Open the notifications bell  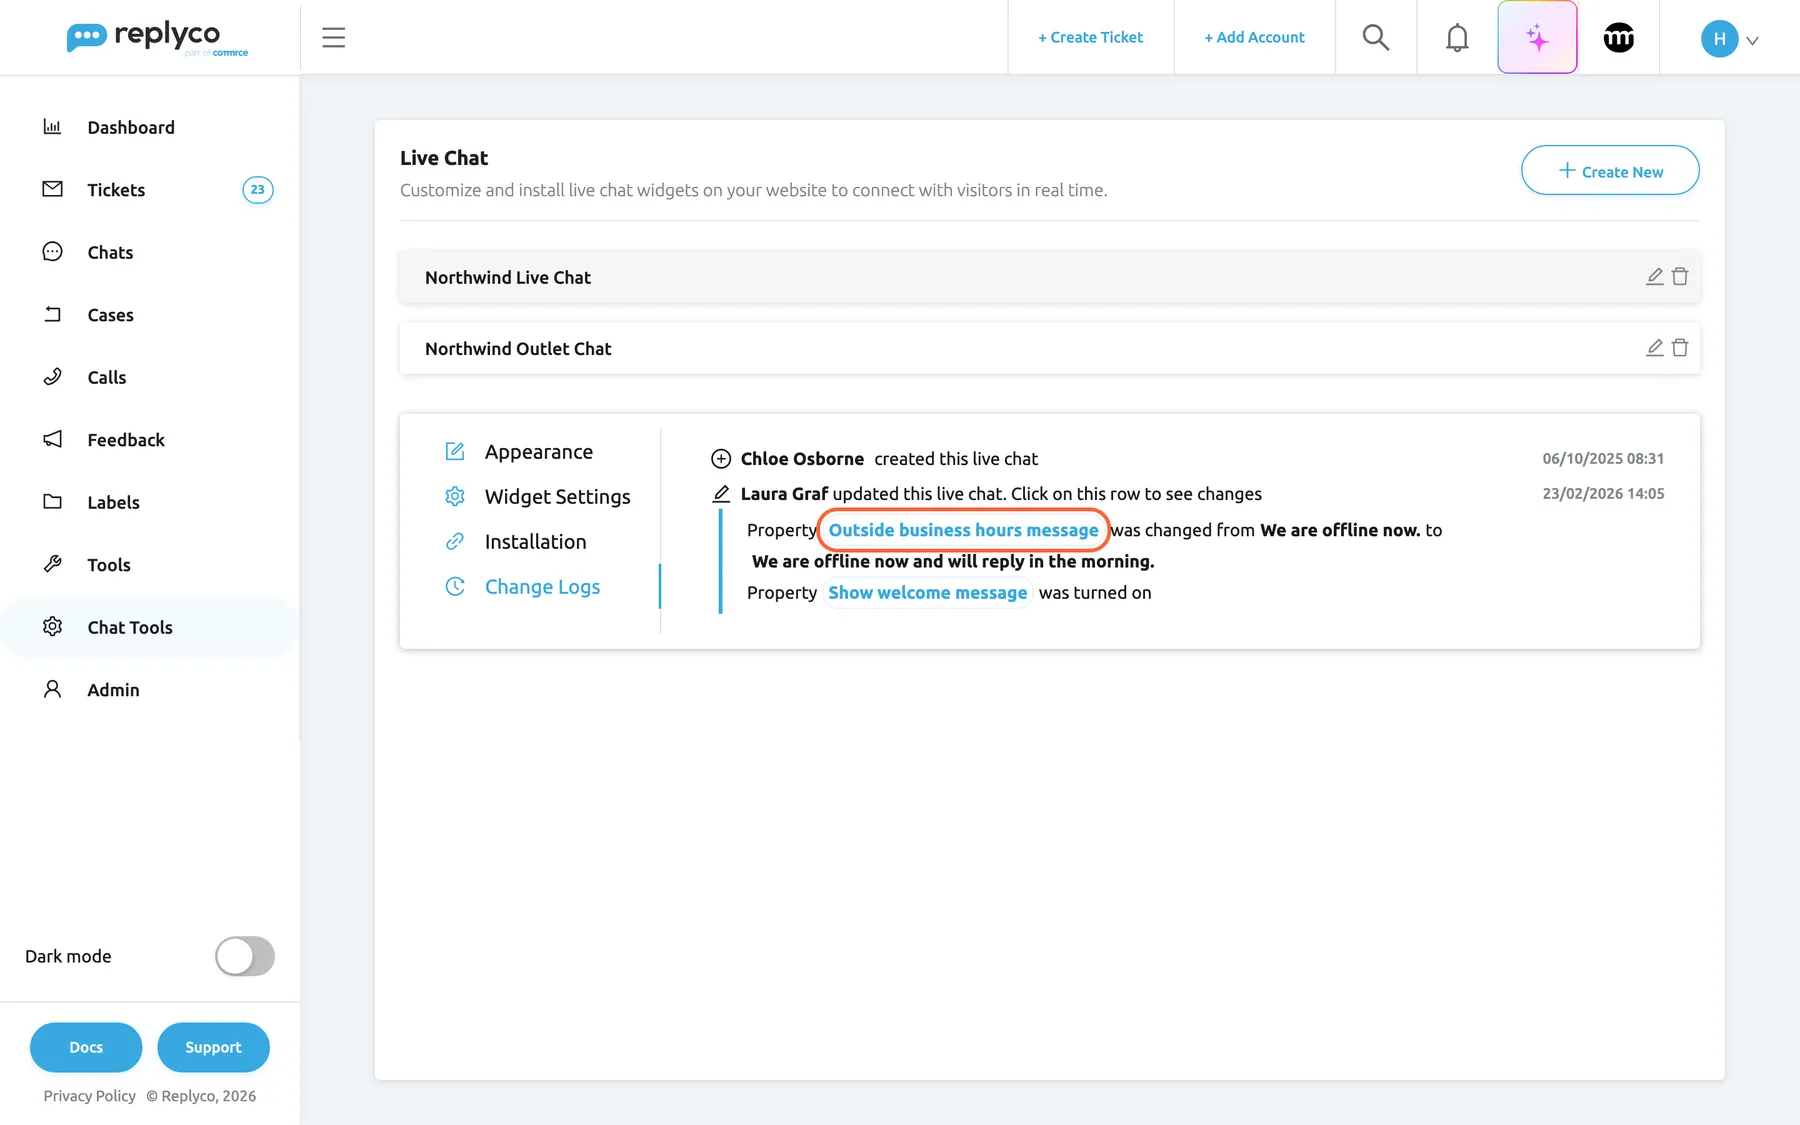1457,38
